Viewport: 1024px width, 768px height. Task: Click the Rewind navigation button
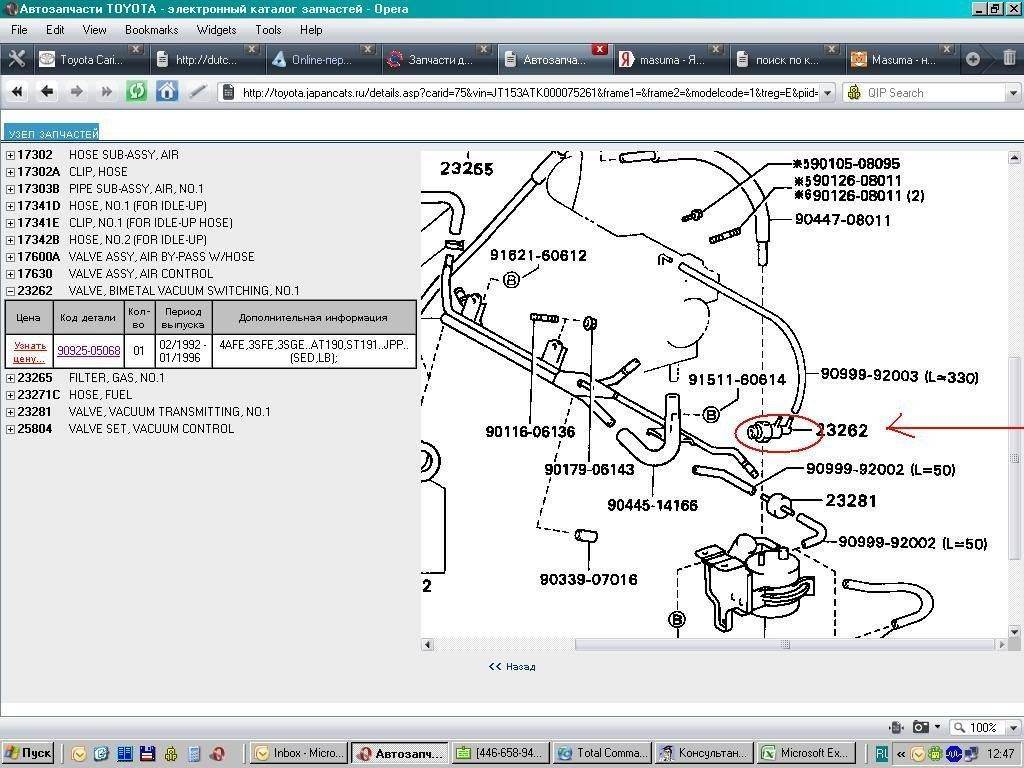pos(17,92)
